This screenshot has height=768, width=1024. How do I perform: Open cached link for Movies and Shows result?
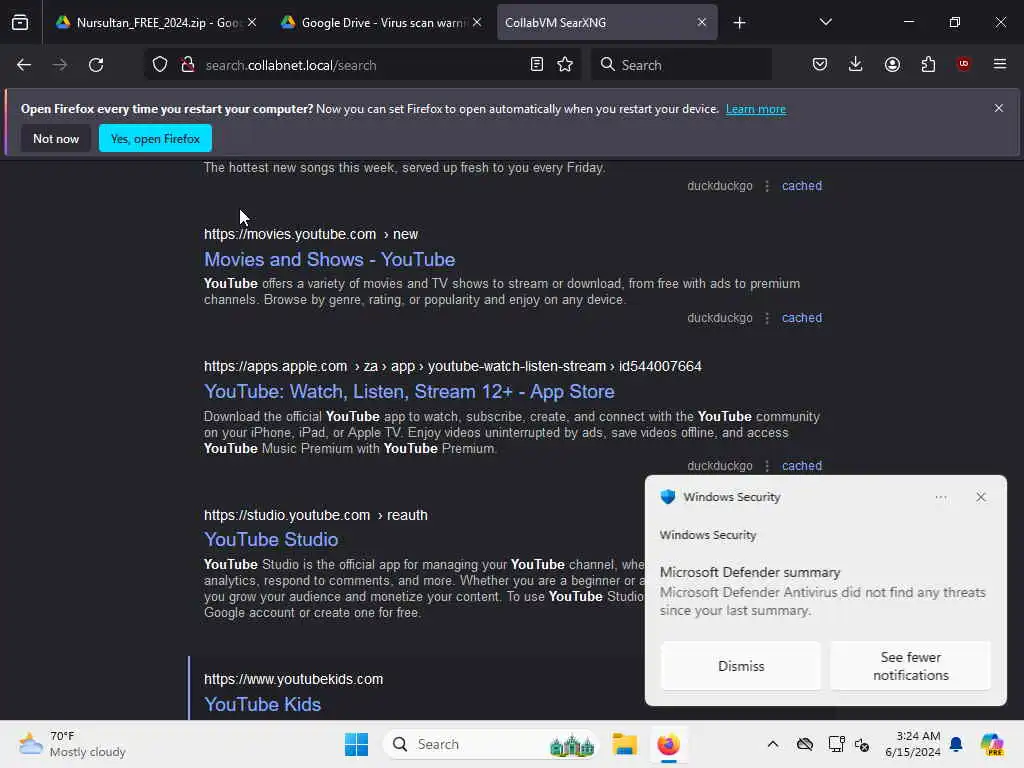coord(802,318)
